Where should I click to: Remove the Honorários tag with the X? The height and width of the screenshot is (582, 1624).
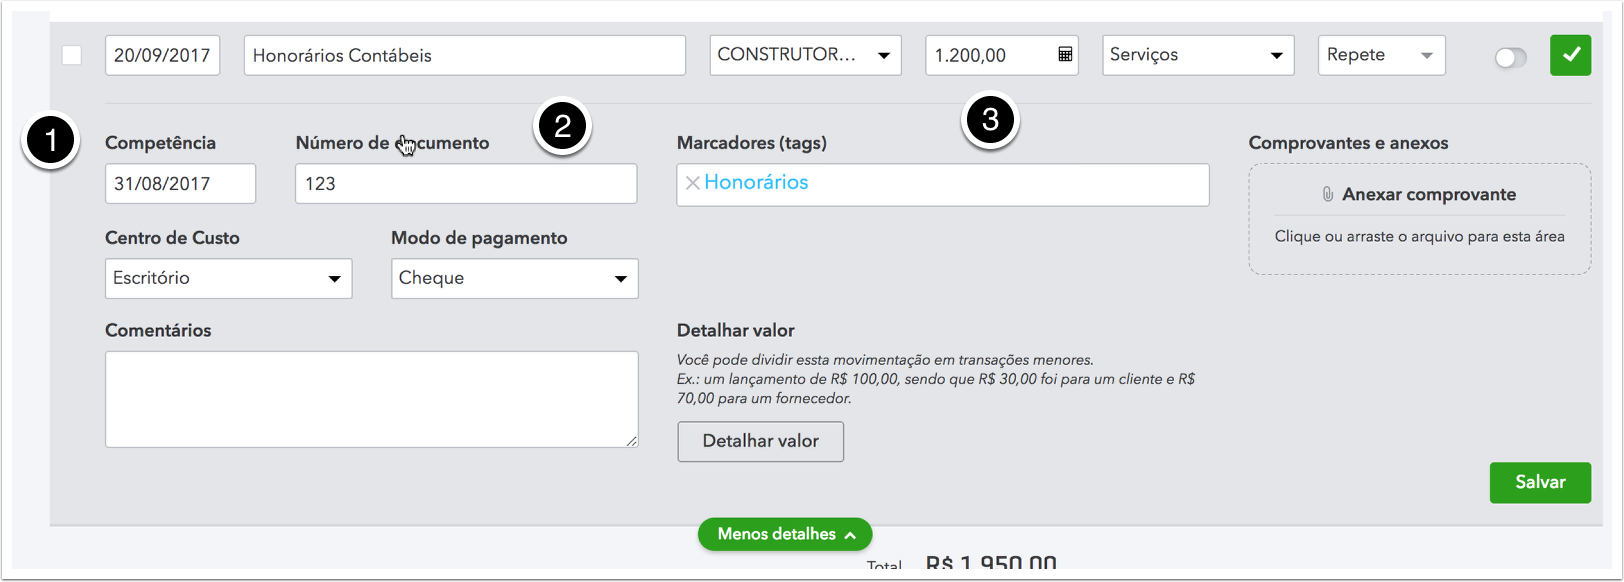pos(692,183)
